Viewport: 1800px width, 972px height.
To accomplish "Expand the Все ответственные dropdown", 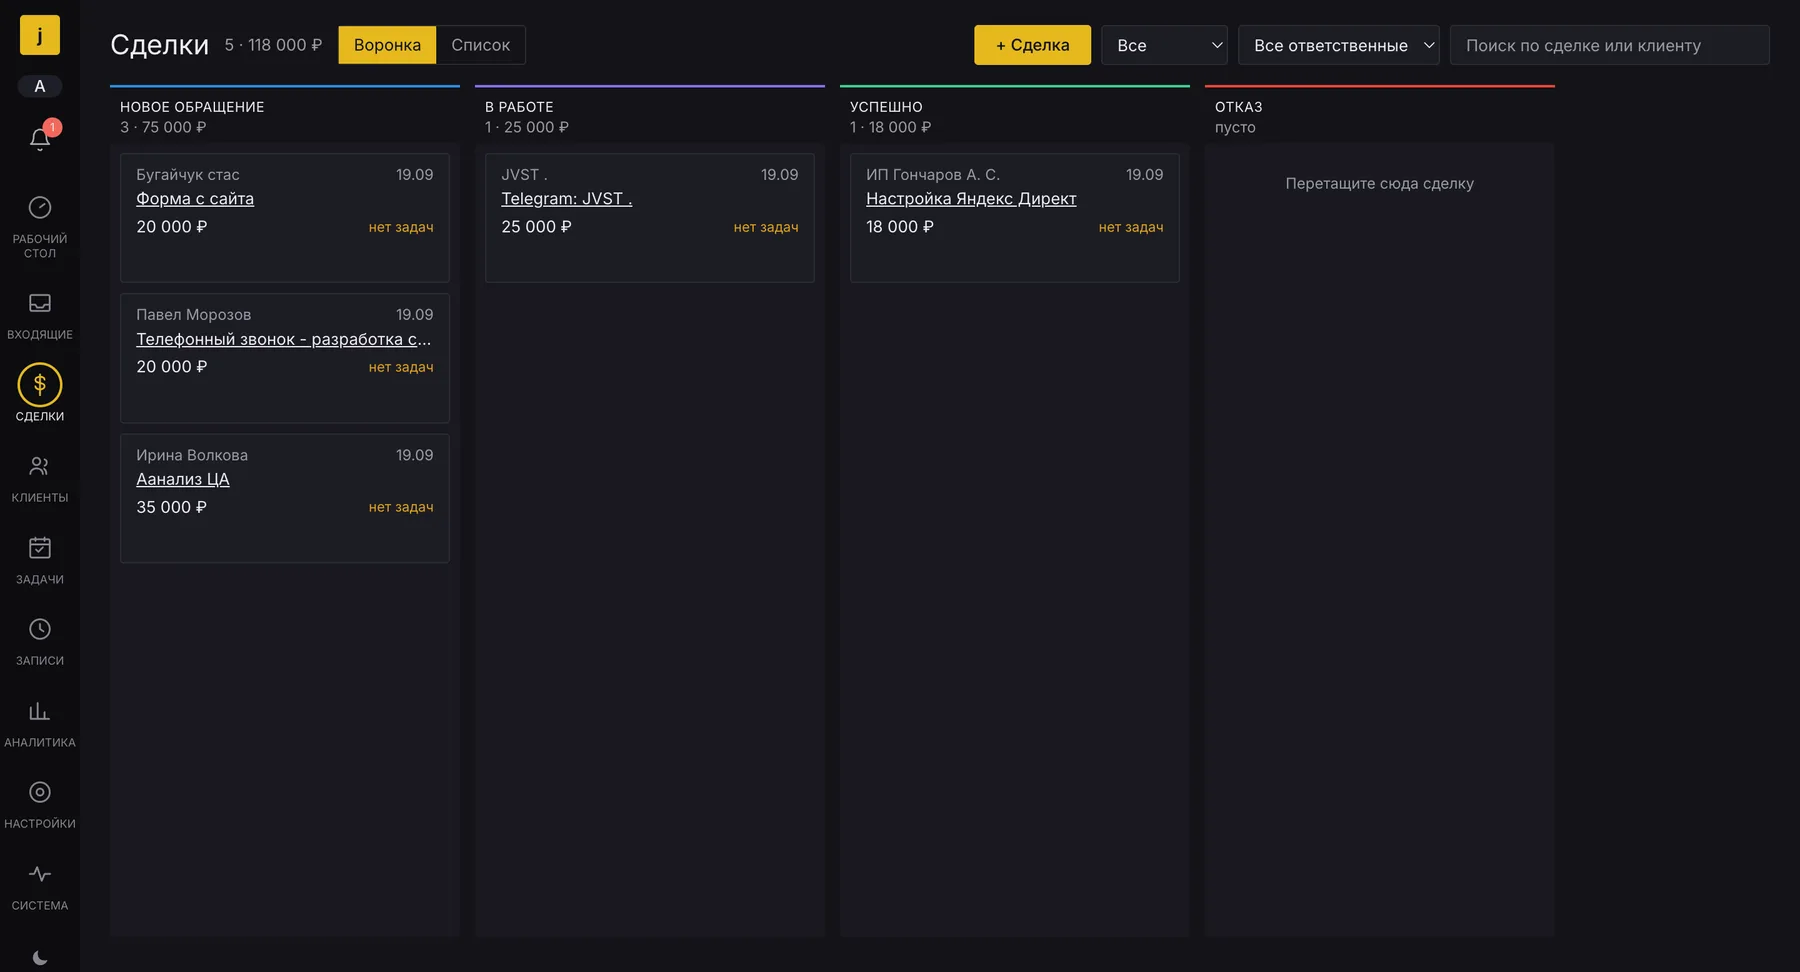I will point(1339,45).
